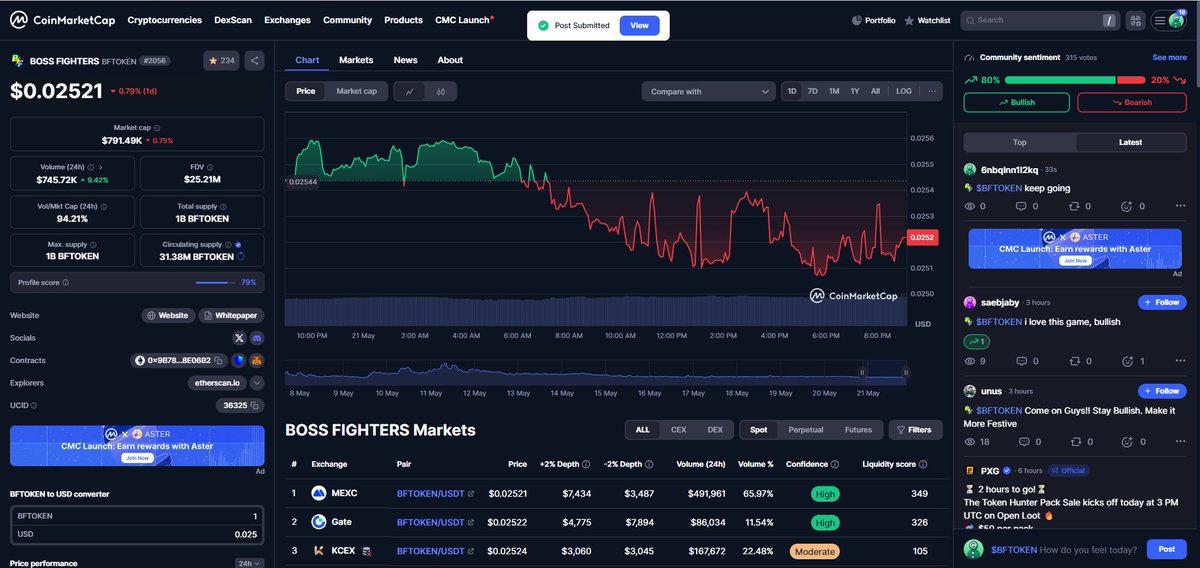Screen dimensions: 1200x568
Task: Switch chart to candlestick view icon
Action: point(441,91)
